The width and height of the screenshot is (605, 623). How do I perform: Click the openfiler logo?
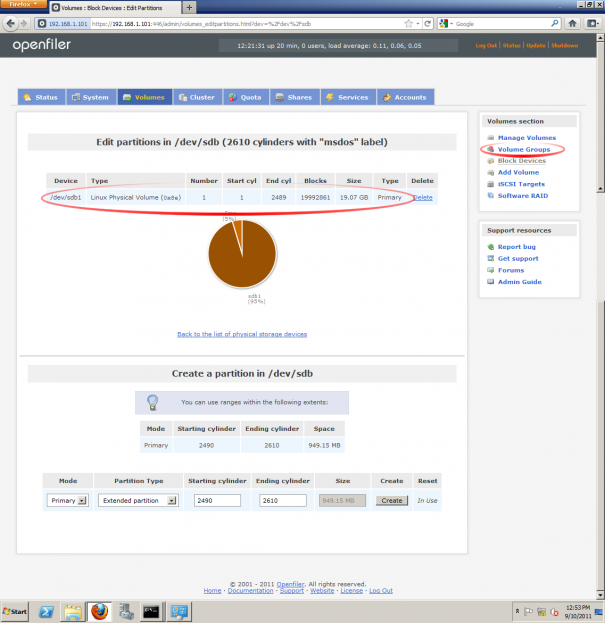point(41,45)
